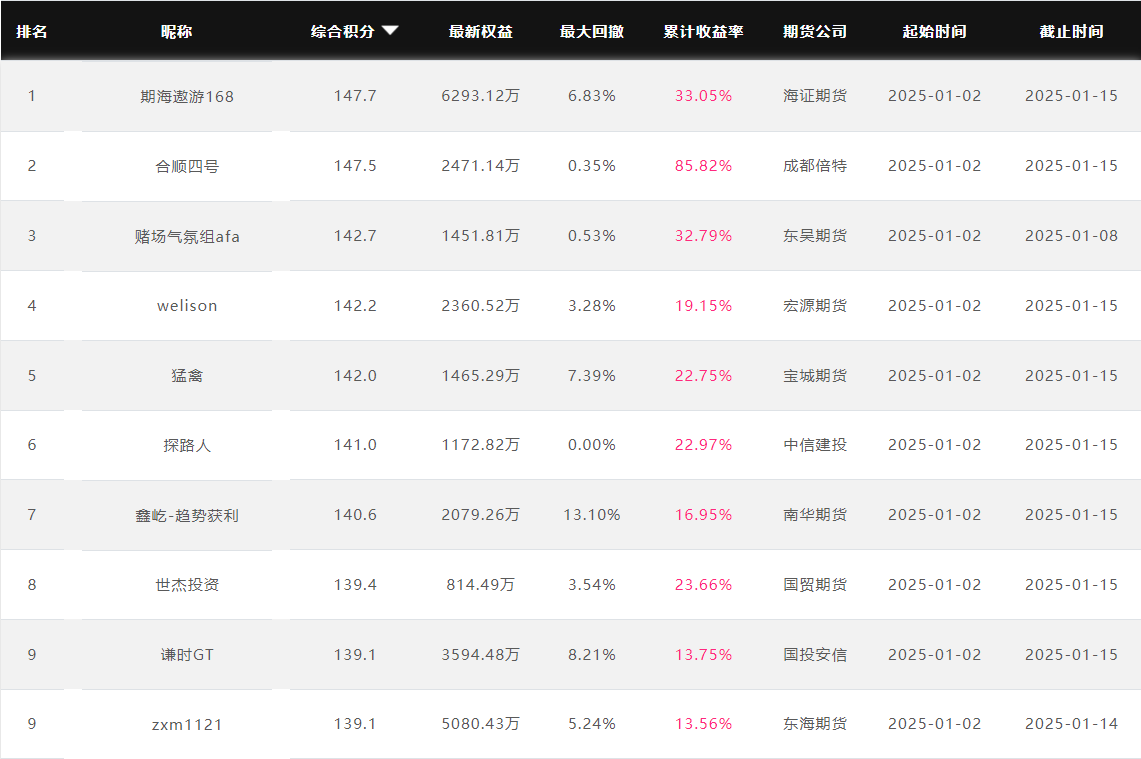The image size is (1141, 759).
Task: Select rank number 1
Action: (32, 96)
